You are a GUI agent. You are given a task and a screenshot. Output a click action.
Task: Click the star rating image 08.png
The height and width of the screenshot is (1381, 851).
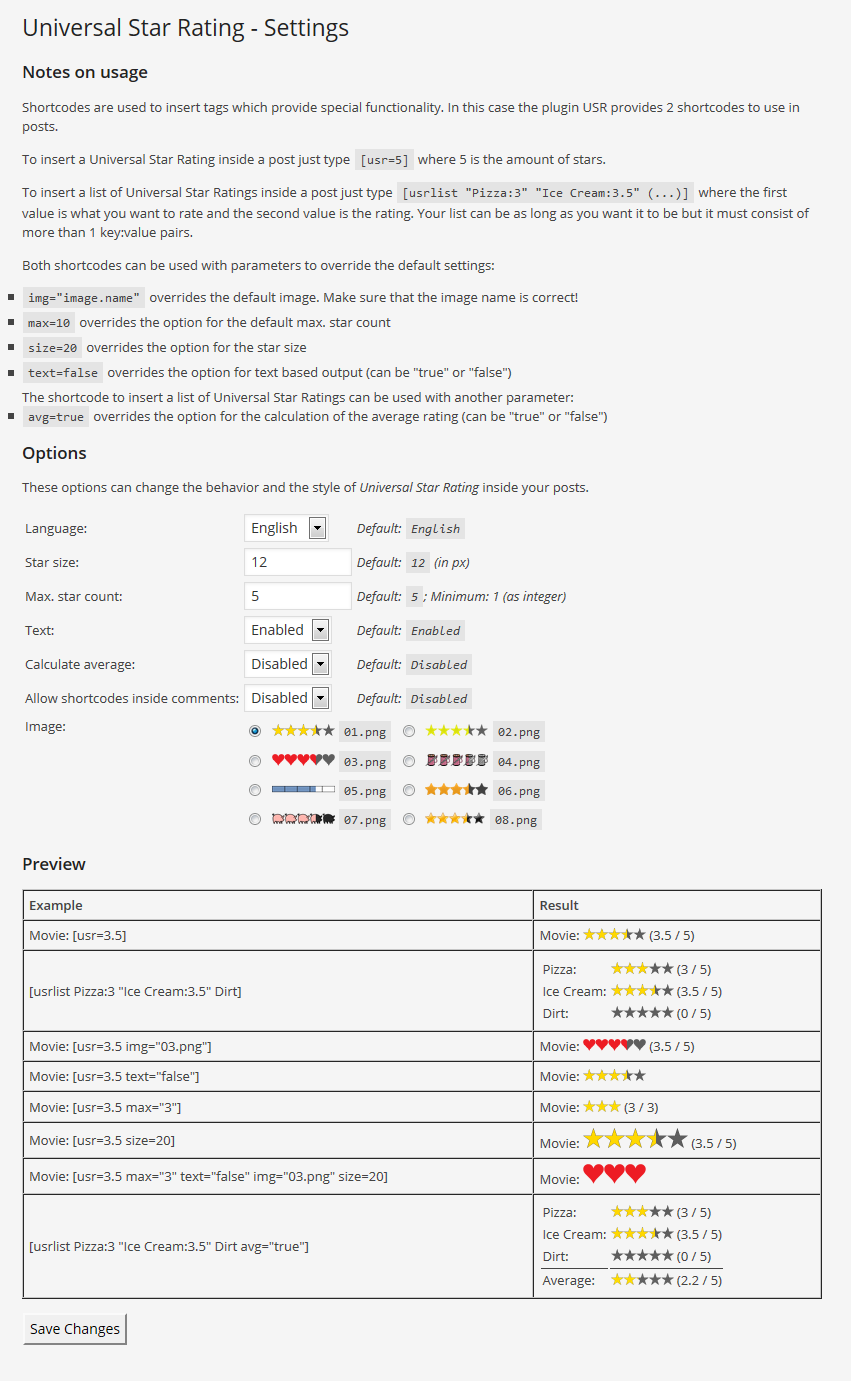455,819
